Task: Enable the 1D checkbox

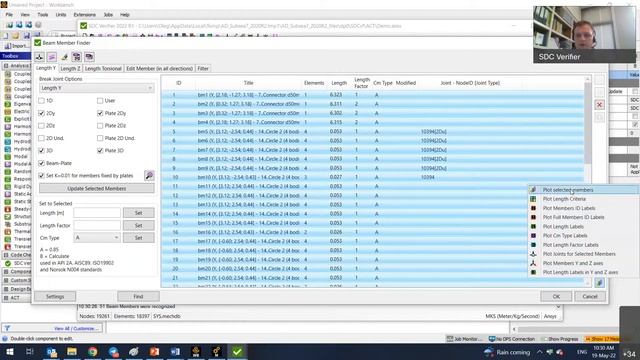Action: click(x=41, y=100)
